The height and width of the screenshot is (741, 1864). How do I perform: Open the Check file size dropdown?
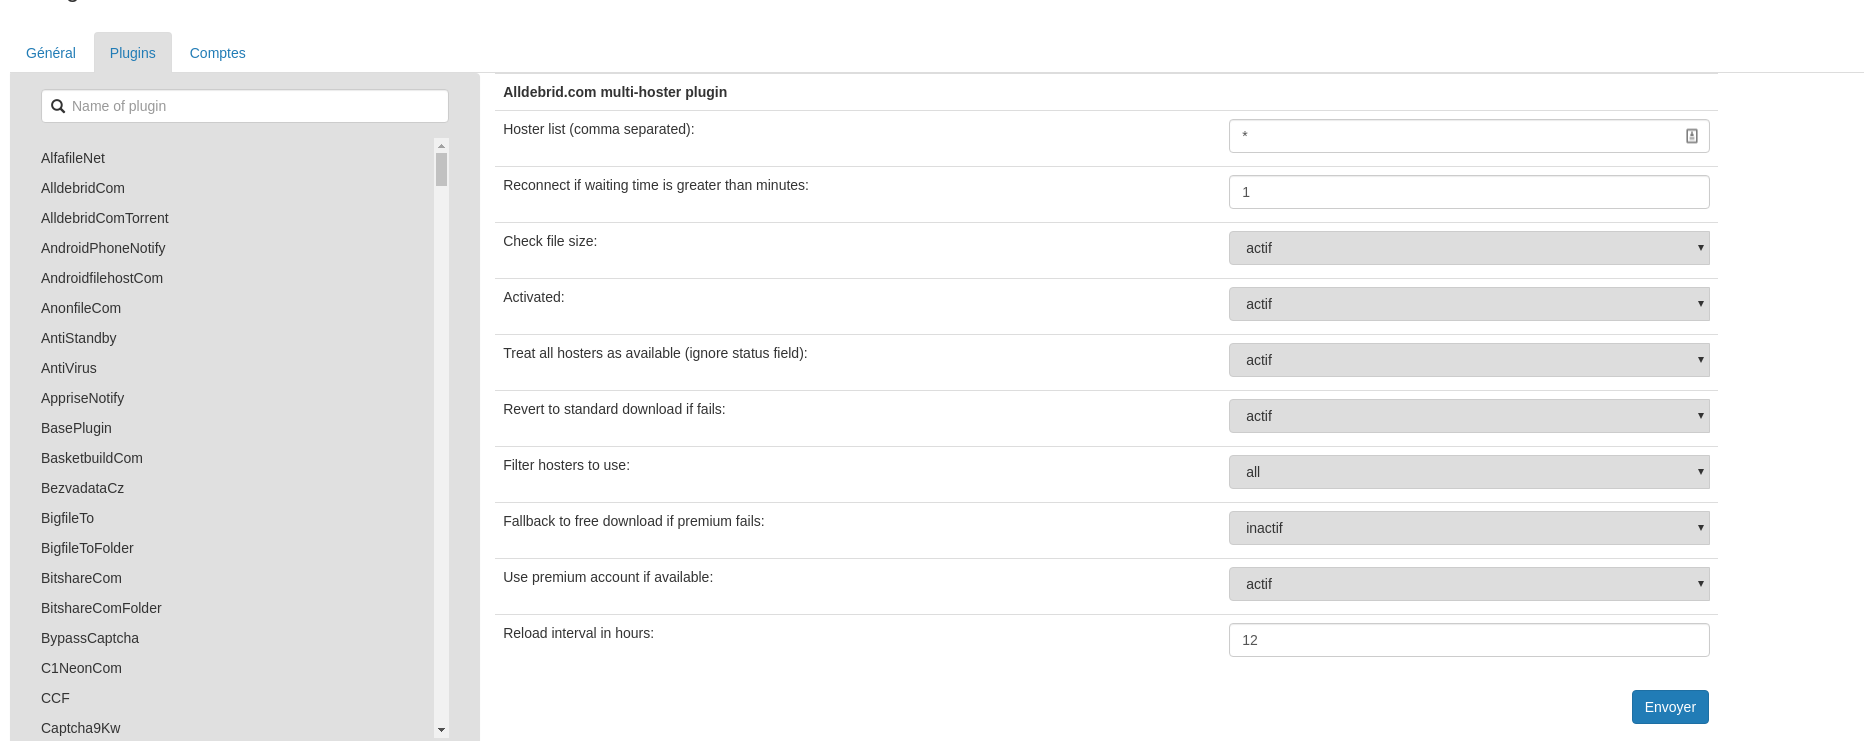[1468, 247]
